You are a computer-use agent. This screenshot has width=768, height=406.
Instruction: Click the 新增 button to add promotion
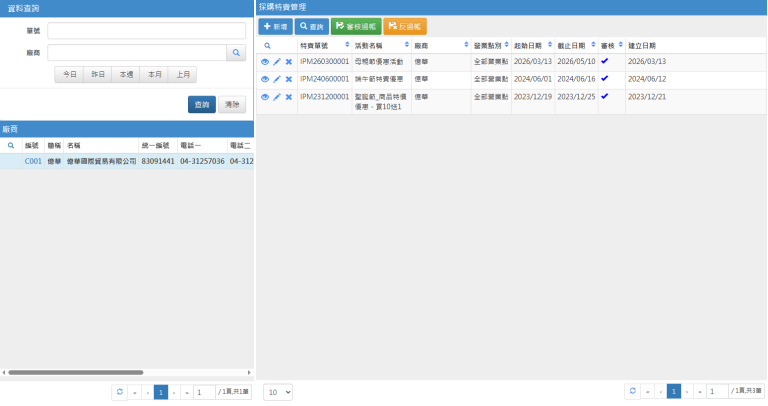click(275, 26)
